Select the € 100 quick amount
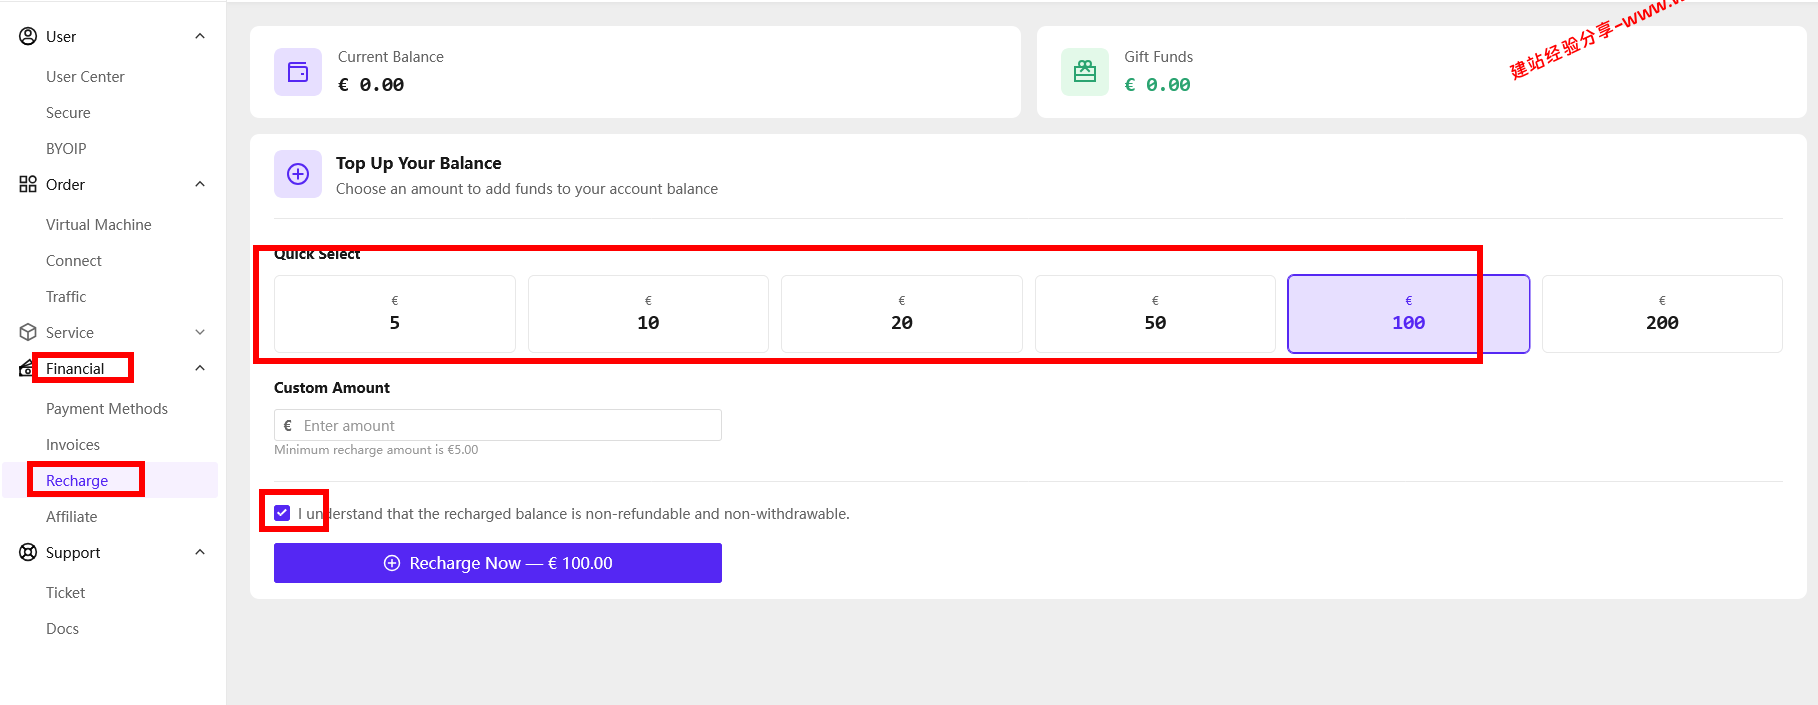The width and height of the screenshot is (1818, 705). (x=1409, y=314)
